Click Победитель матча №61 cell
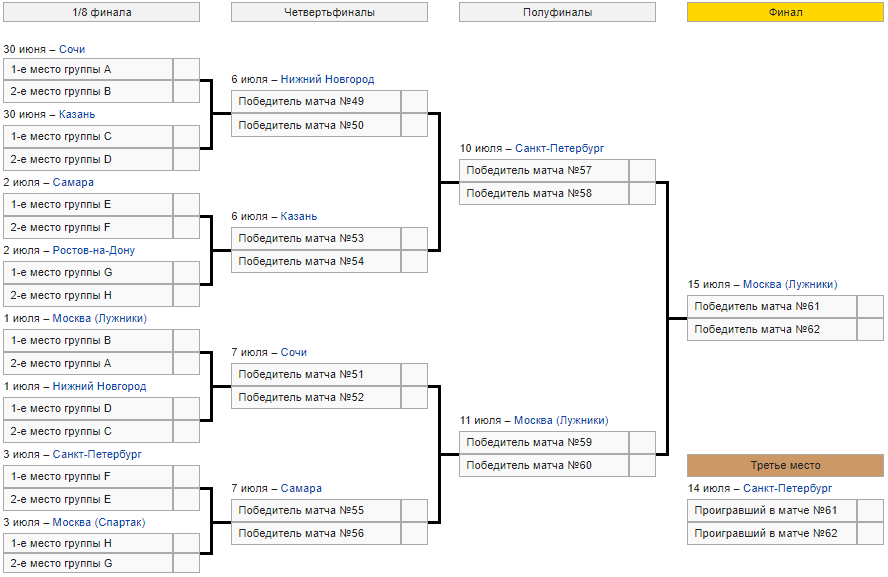This screenshot has width=888, height=577. (x=772, y=306)
